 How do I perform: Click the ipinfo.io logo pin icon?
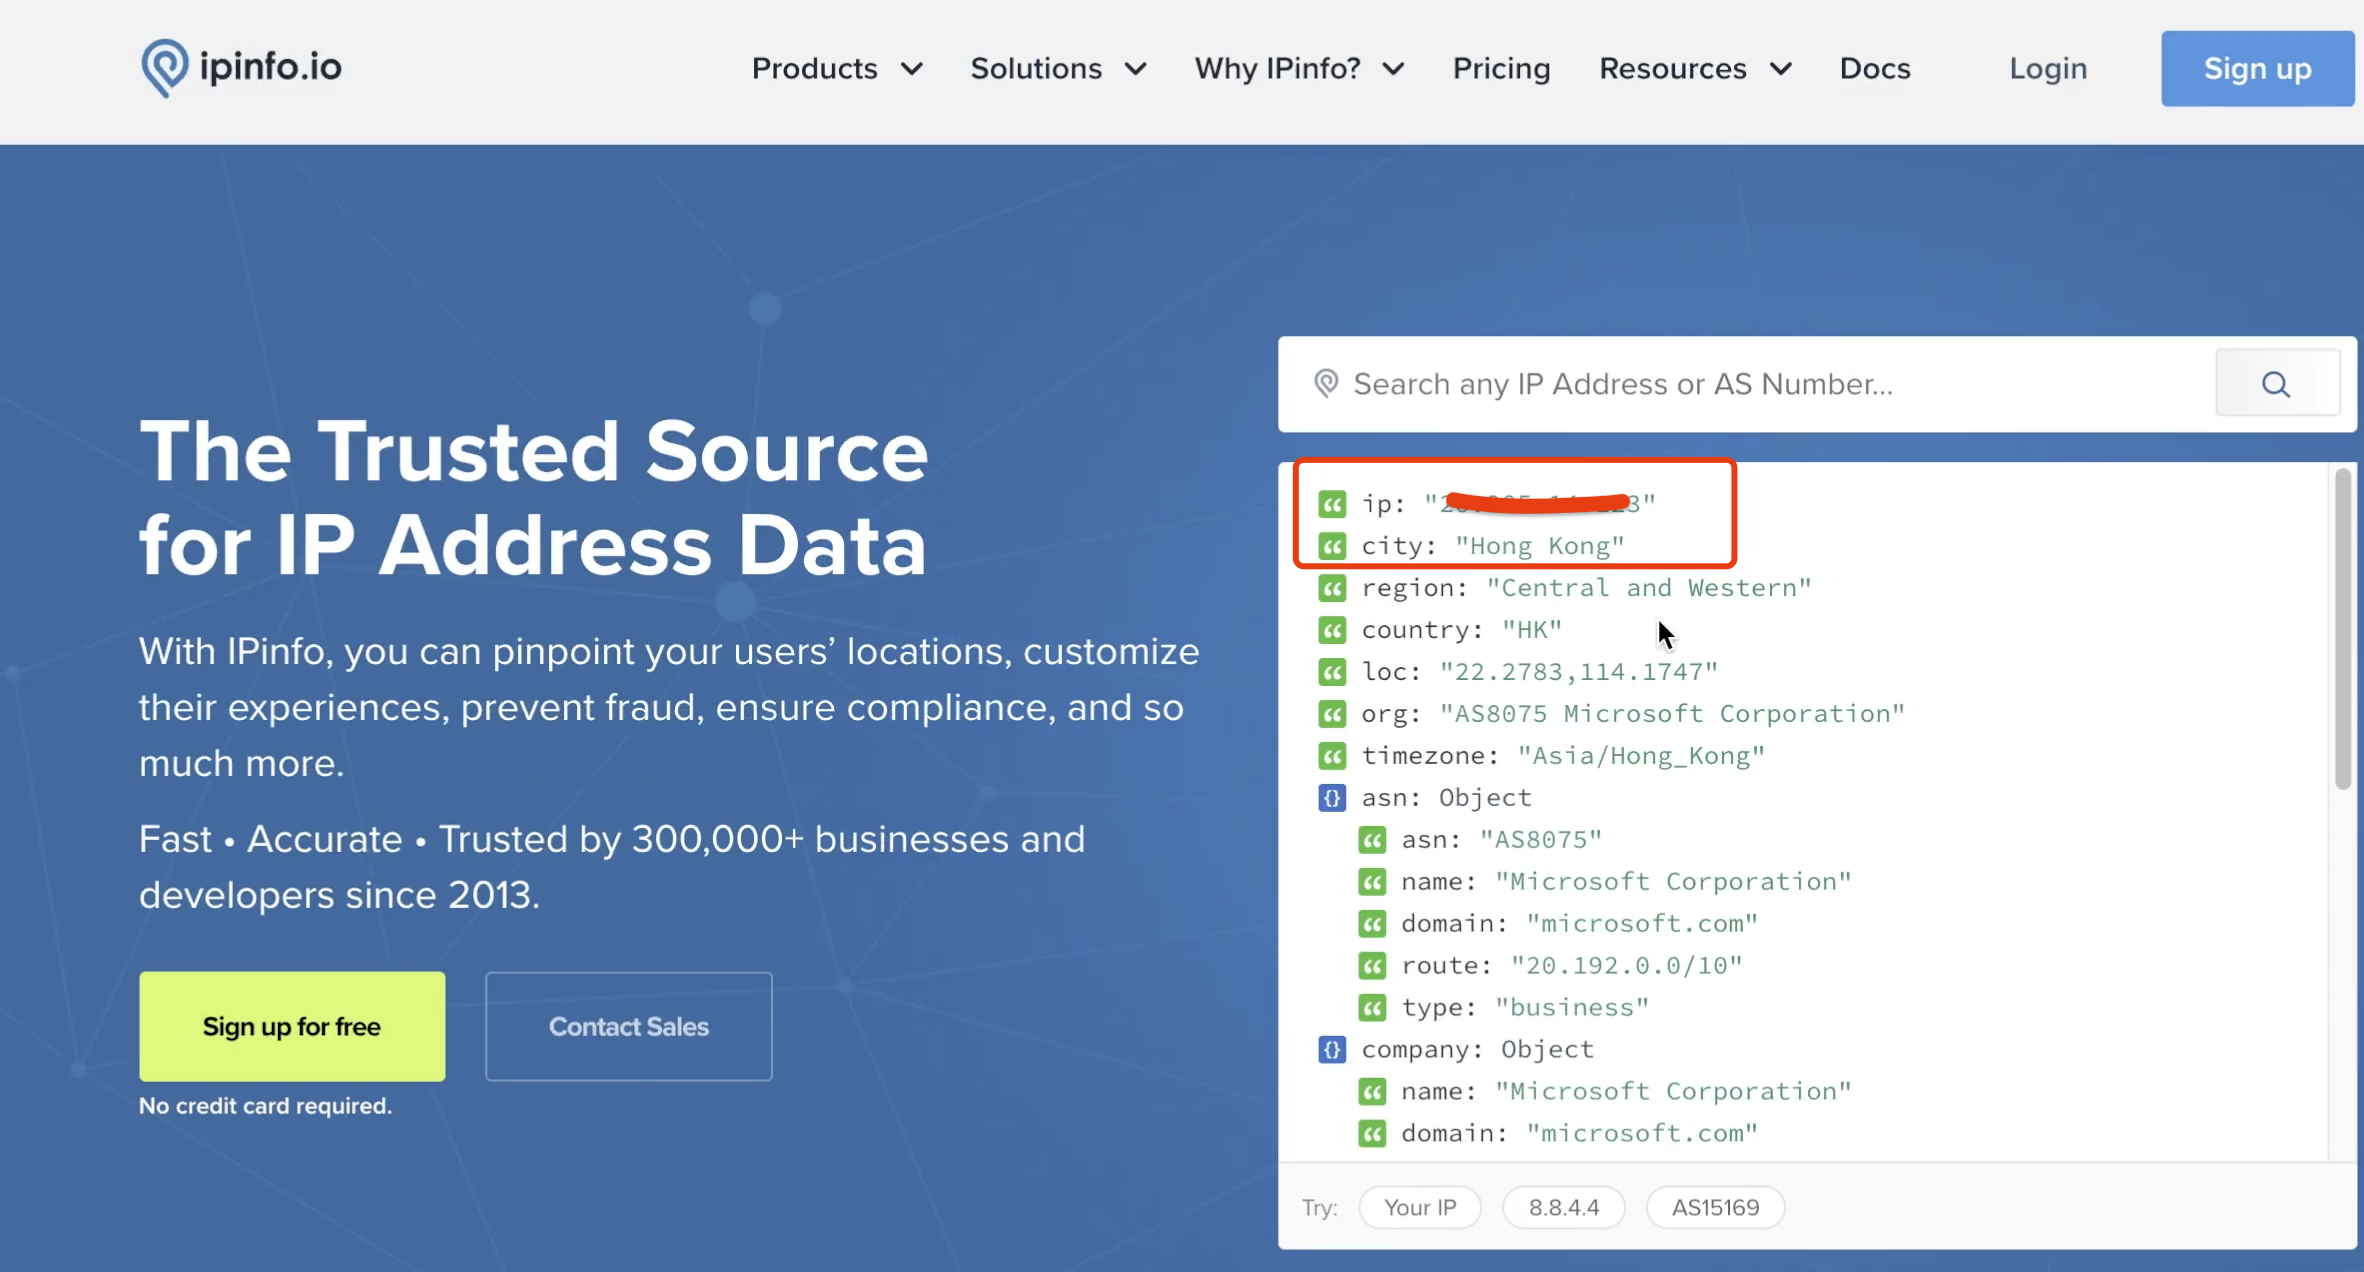pos(164,68)
